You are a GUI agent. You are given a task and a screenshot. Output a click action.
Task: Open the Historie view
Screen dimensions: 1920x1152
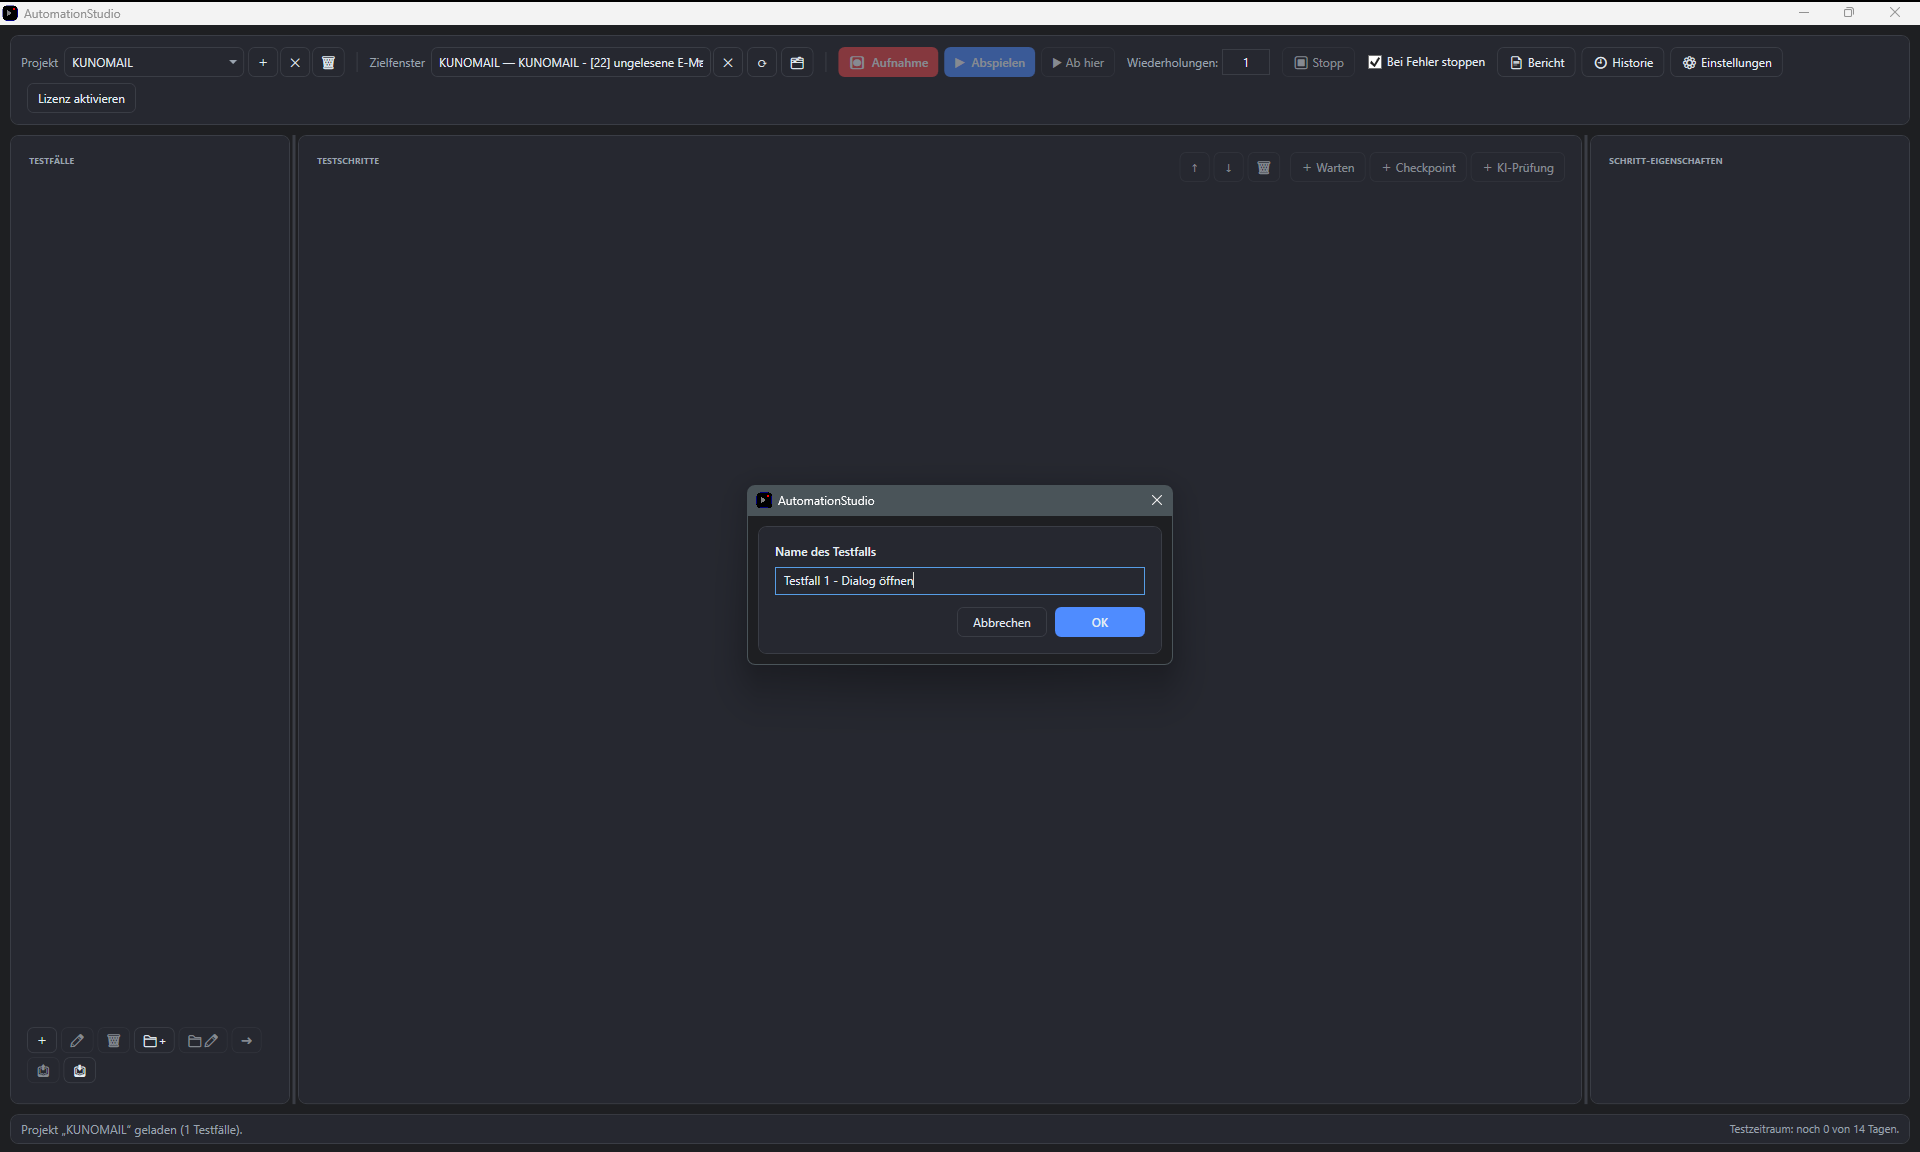(x=1623, y=62)
